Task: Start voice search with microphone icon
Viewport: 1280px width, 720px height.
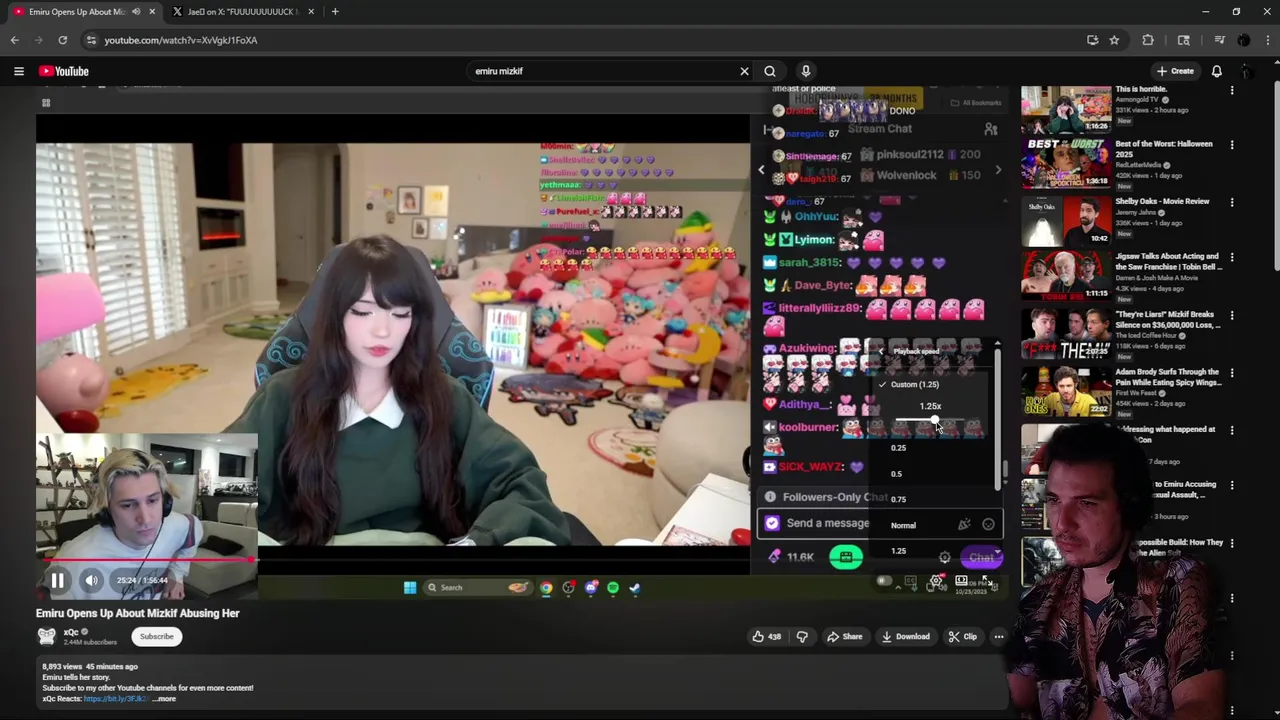Action: (x=806, y=71)
